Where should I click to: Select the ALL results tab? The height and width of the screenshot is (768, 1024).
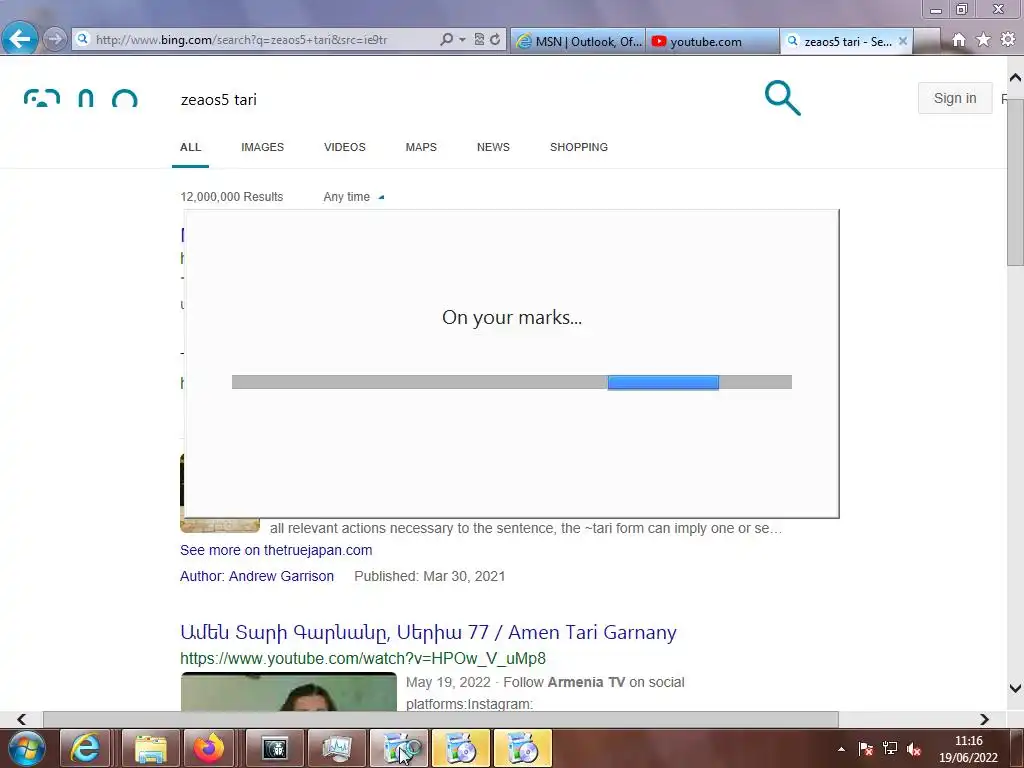pos(190,148)
